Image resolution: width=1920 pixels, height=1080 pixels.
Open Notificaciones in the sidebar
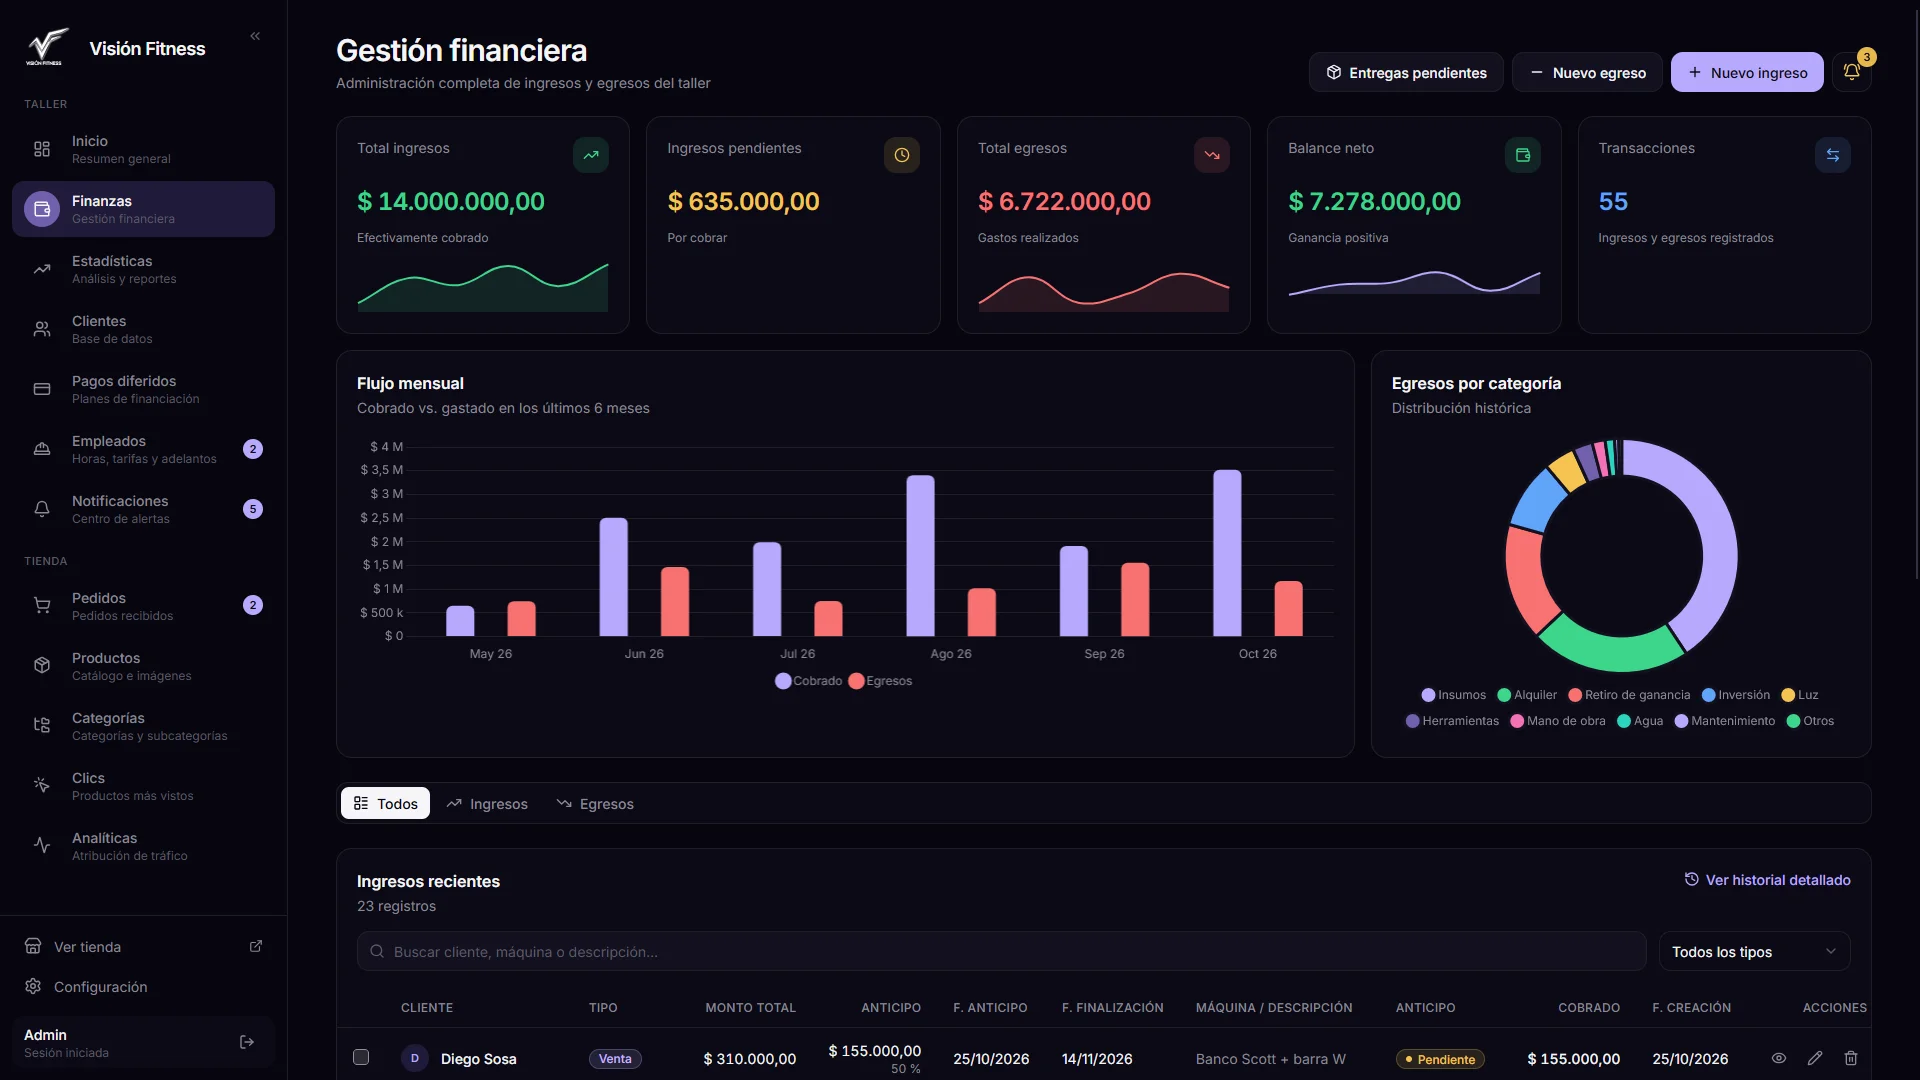point(143,509)
